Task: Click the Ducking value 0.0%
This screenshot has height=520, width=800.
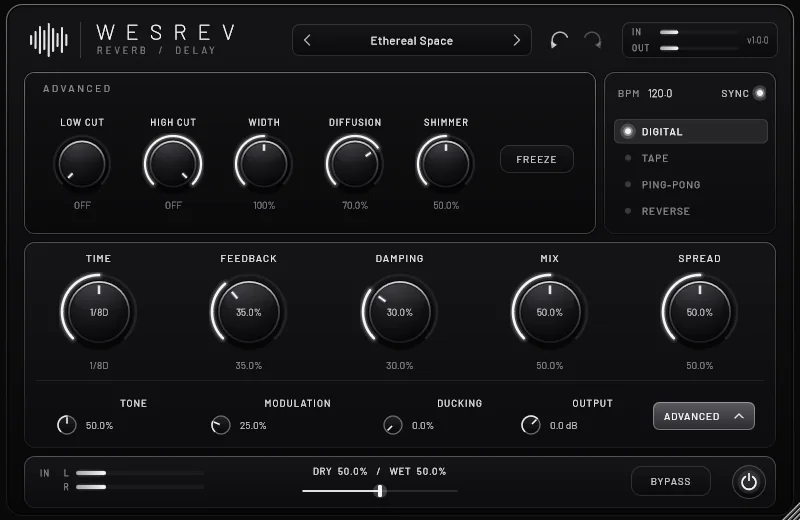Action: (x=422, y=426)
